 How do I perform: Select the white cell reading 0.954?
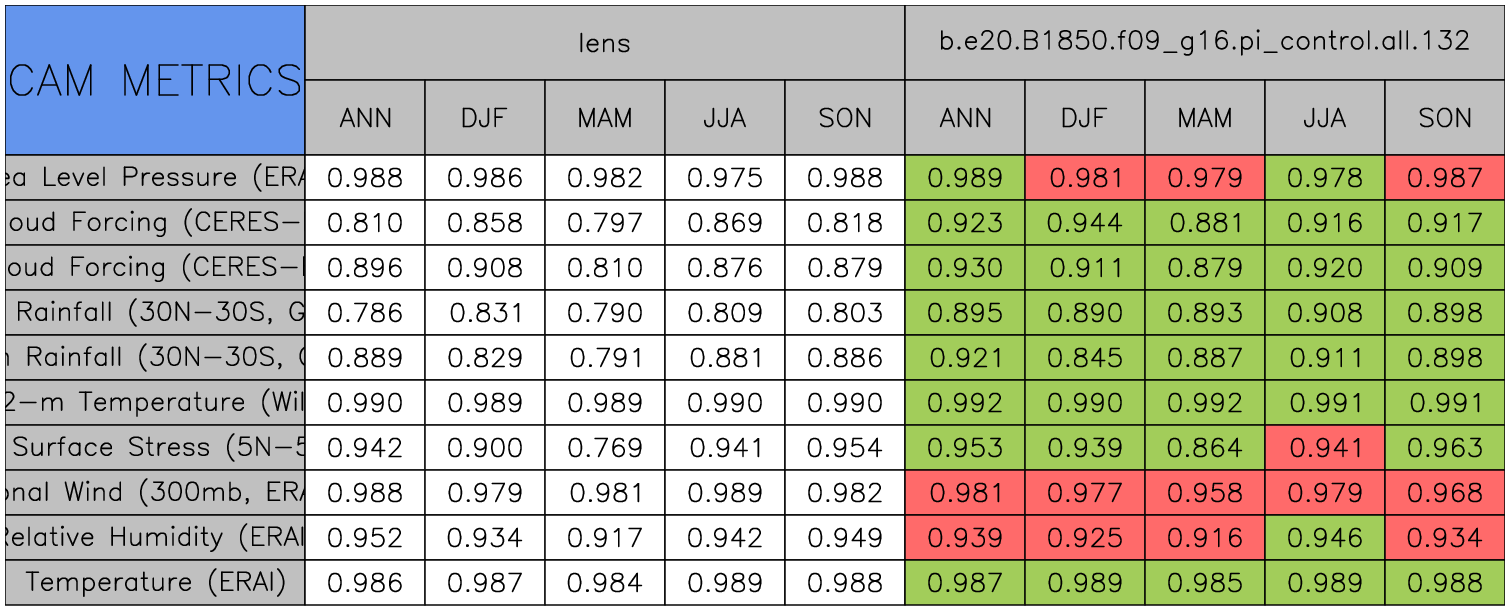click(x=845, y=447)
